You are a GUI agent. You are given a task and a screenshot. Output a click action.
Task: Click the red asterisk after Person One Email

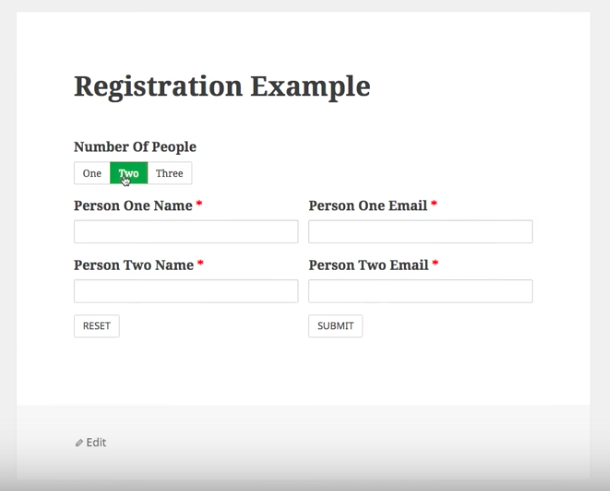pyautogui.click(x=434, y=204)
